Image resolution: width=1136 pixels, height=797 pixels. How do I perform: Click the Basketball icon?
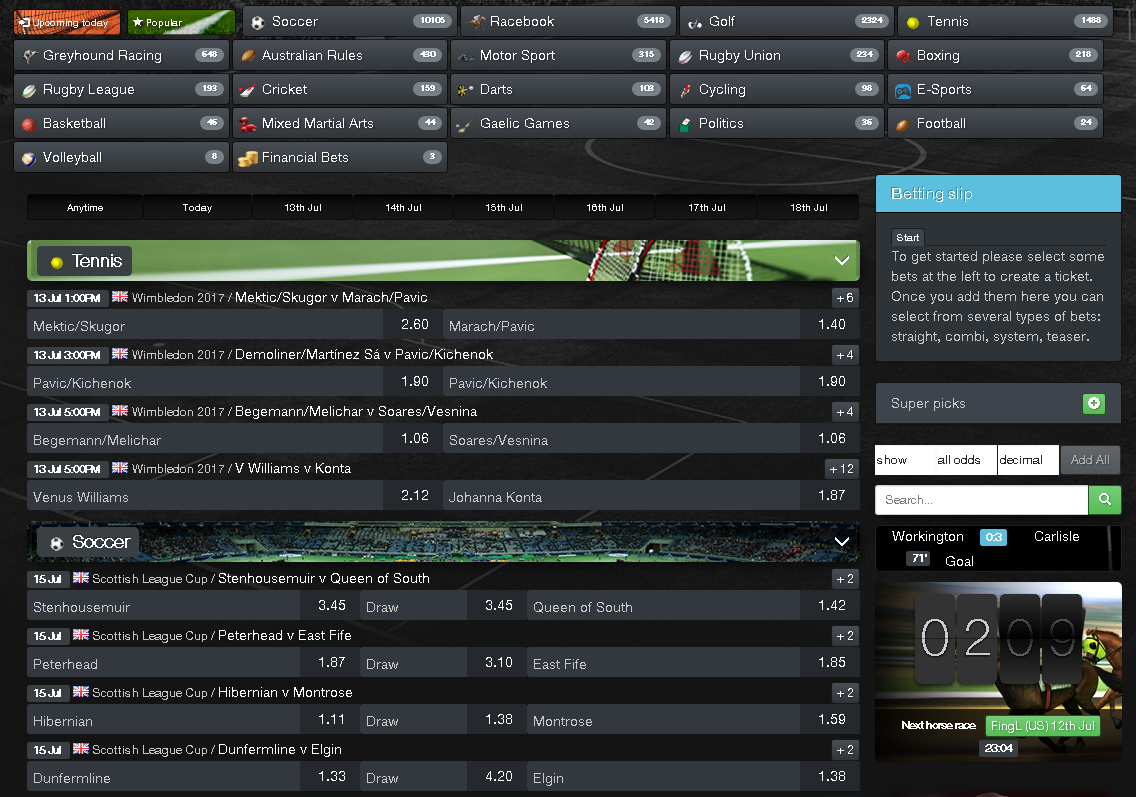(29, 124)
